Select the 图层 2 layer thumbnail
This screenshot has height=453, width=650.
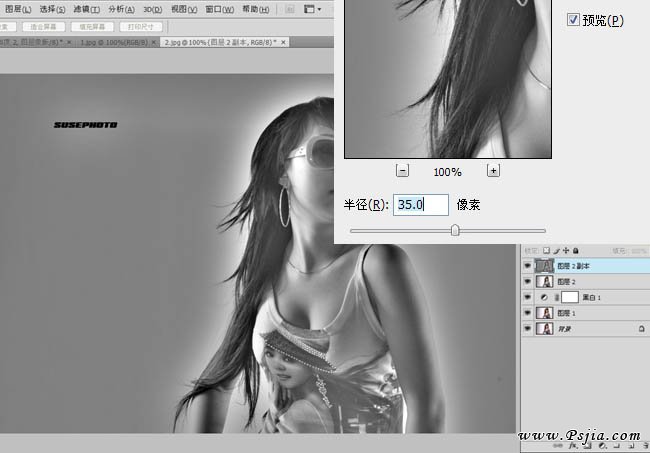544,281
